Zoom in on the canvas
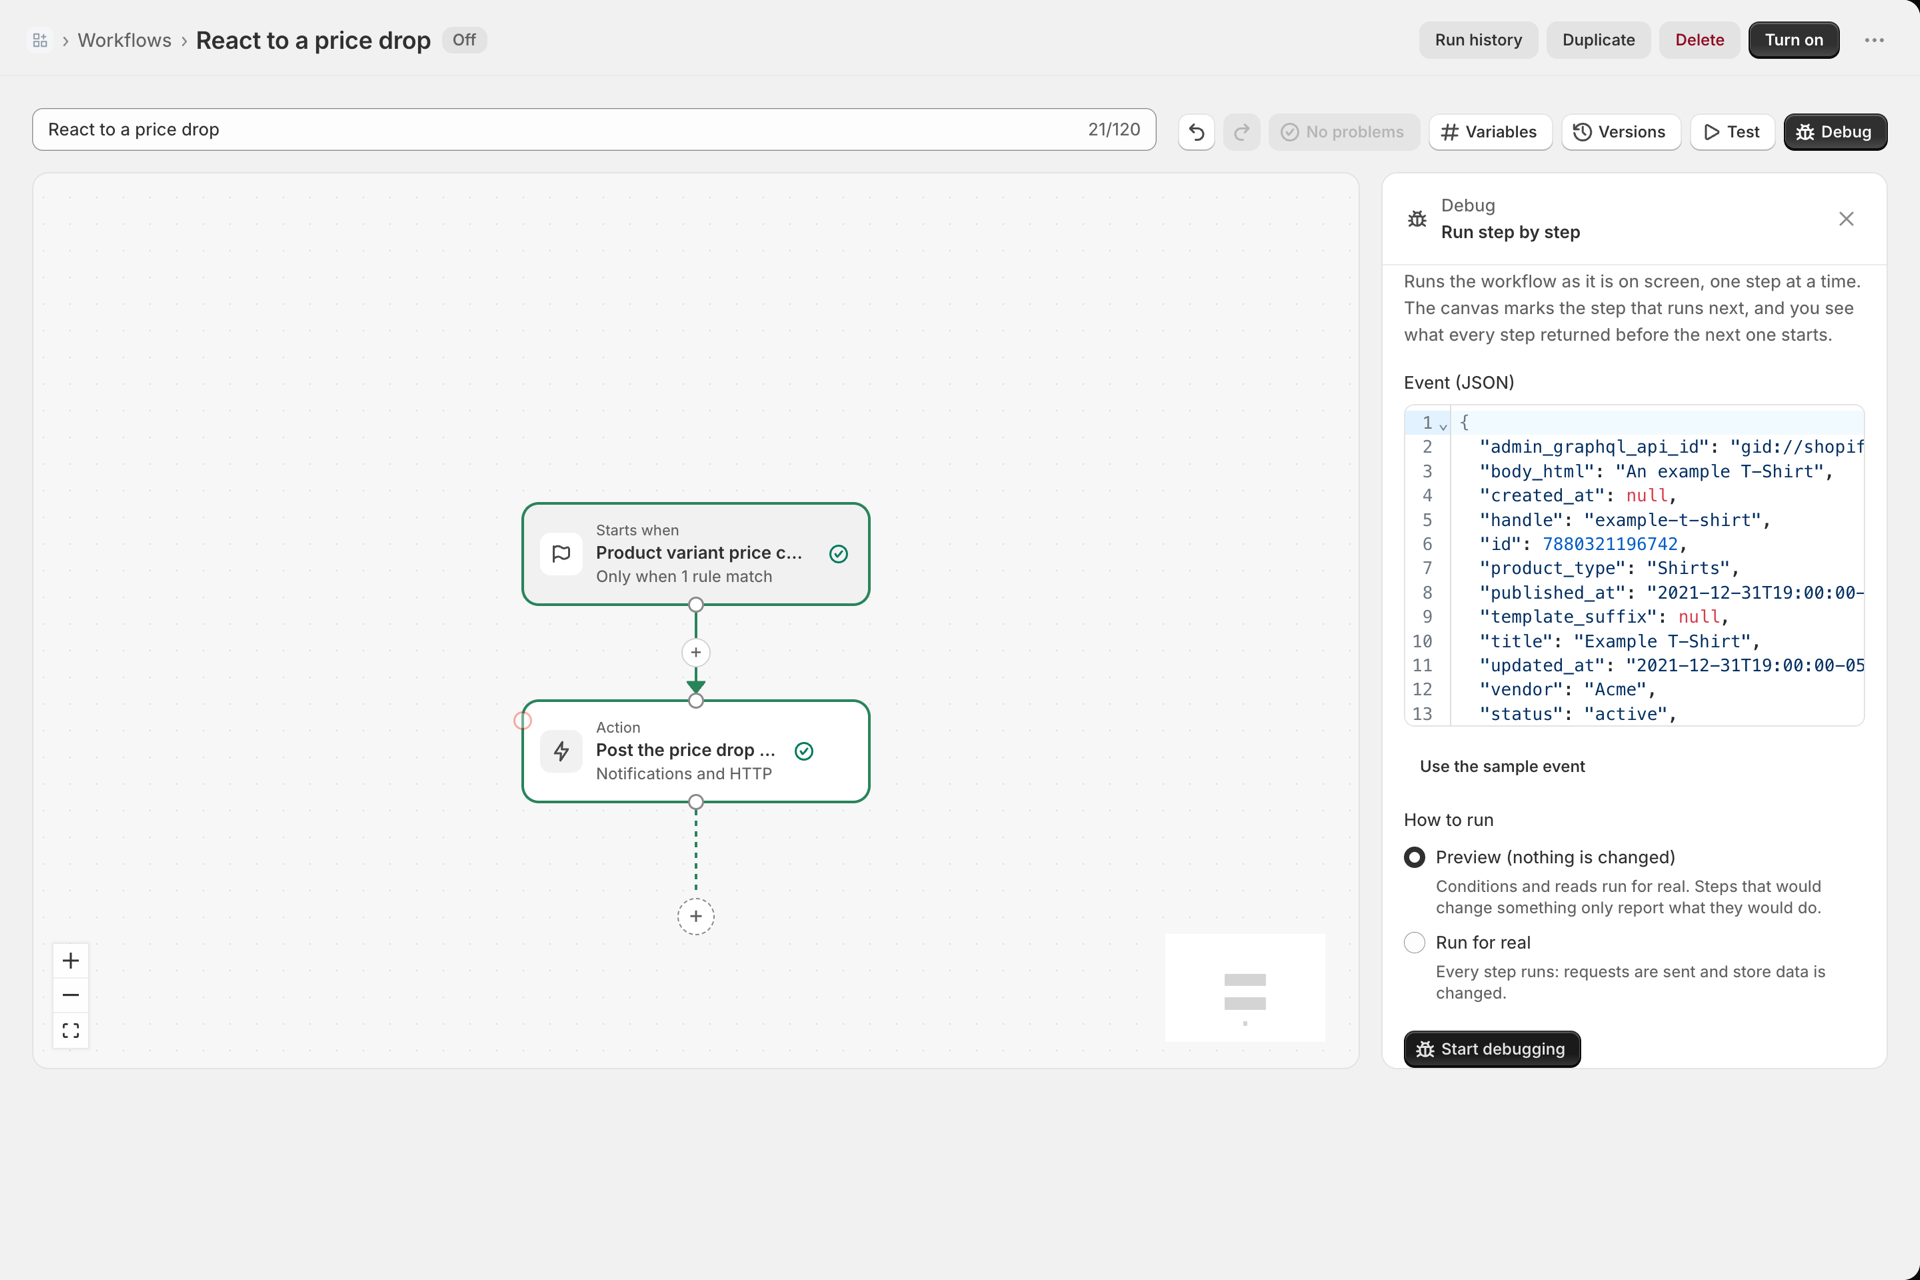The width and height of the screenshot is (1920, 1280). coord(71,961)
